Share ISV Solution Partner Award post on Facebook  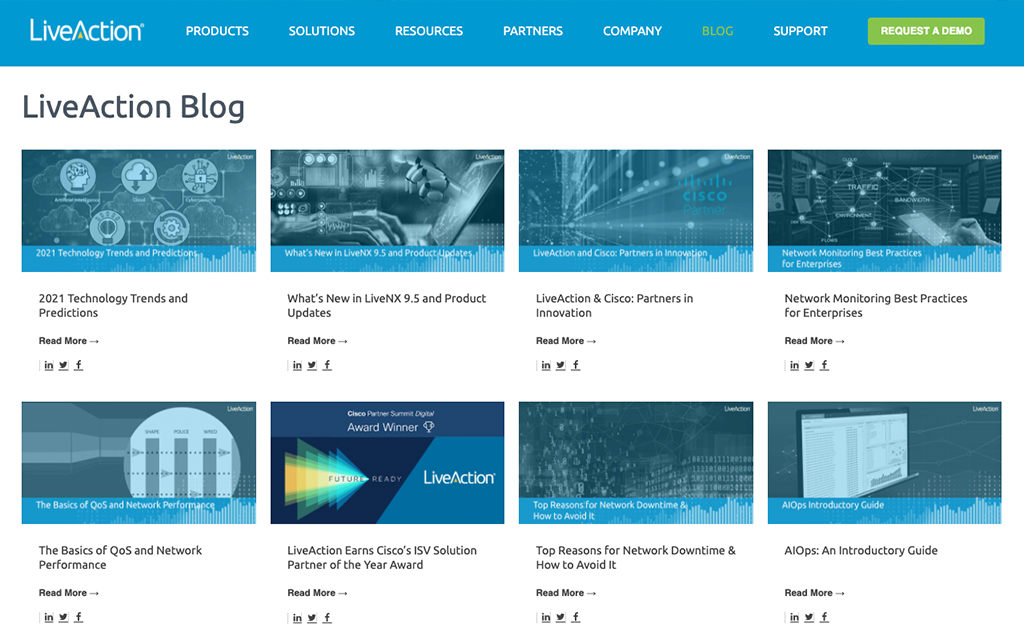[327, 618]
